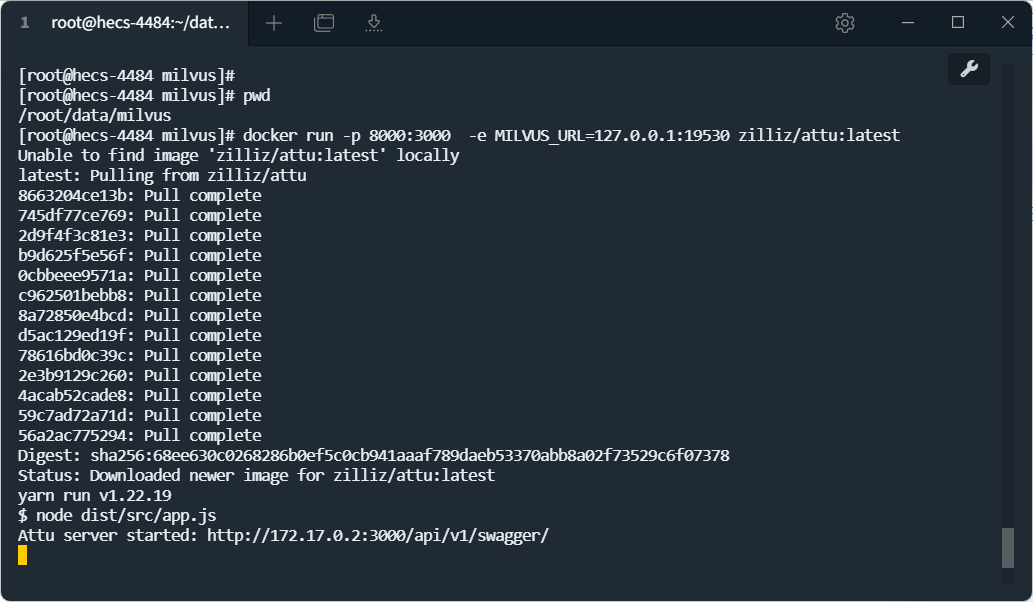Click the docker run command line

pyautogui.click(x=571, y=135)
